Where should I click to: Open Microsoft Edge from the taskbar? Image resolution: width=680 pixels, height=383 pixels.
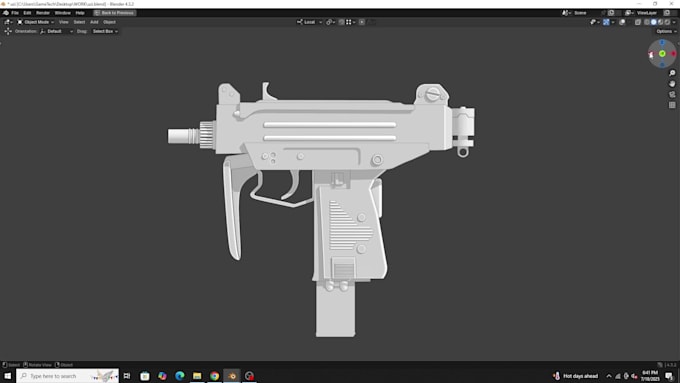(x=180, y=376)
